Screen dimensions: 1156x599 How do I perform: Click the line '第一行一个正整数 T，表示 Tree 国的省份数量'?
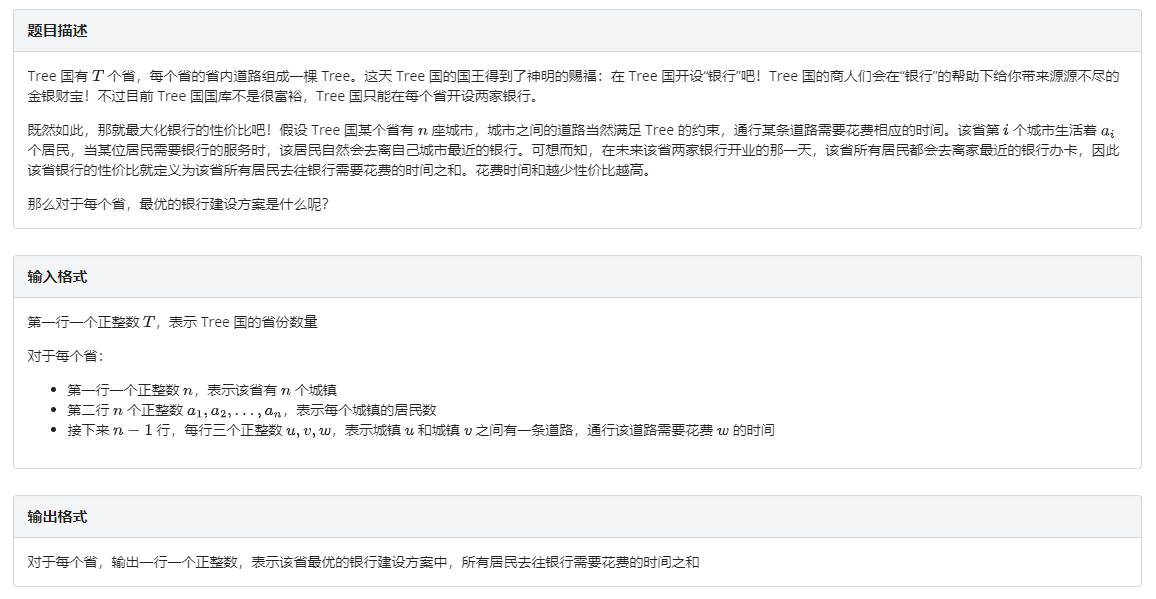173,322
